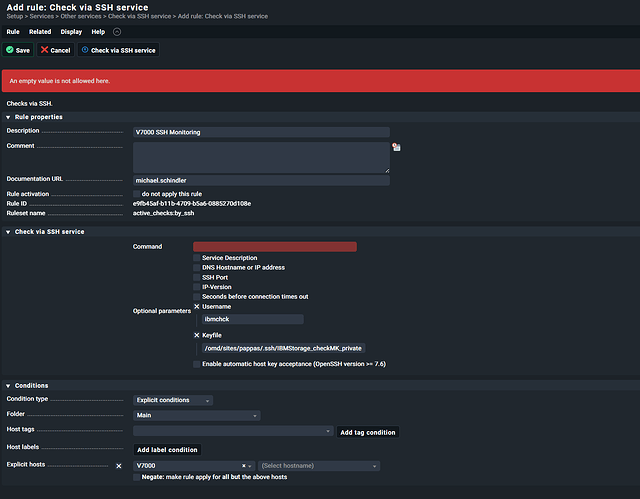Collapse the Rule properties section

[x=9, y=117]
